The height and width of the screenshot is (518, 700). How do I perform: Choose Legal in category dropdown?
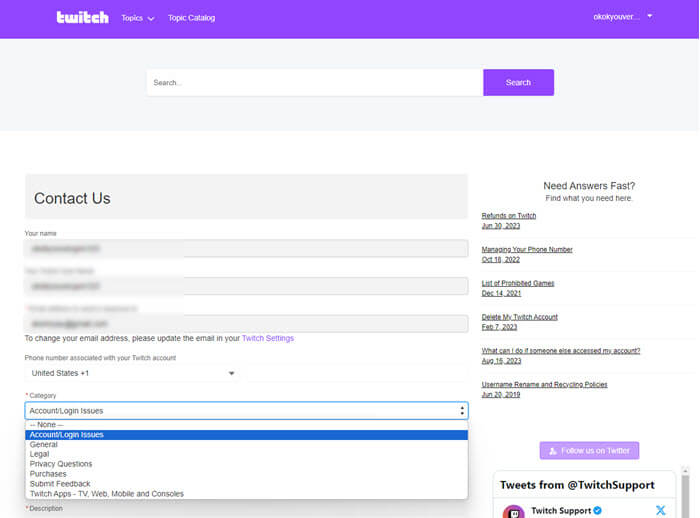pyautogui.click(x=39, y=454)
